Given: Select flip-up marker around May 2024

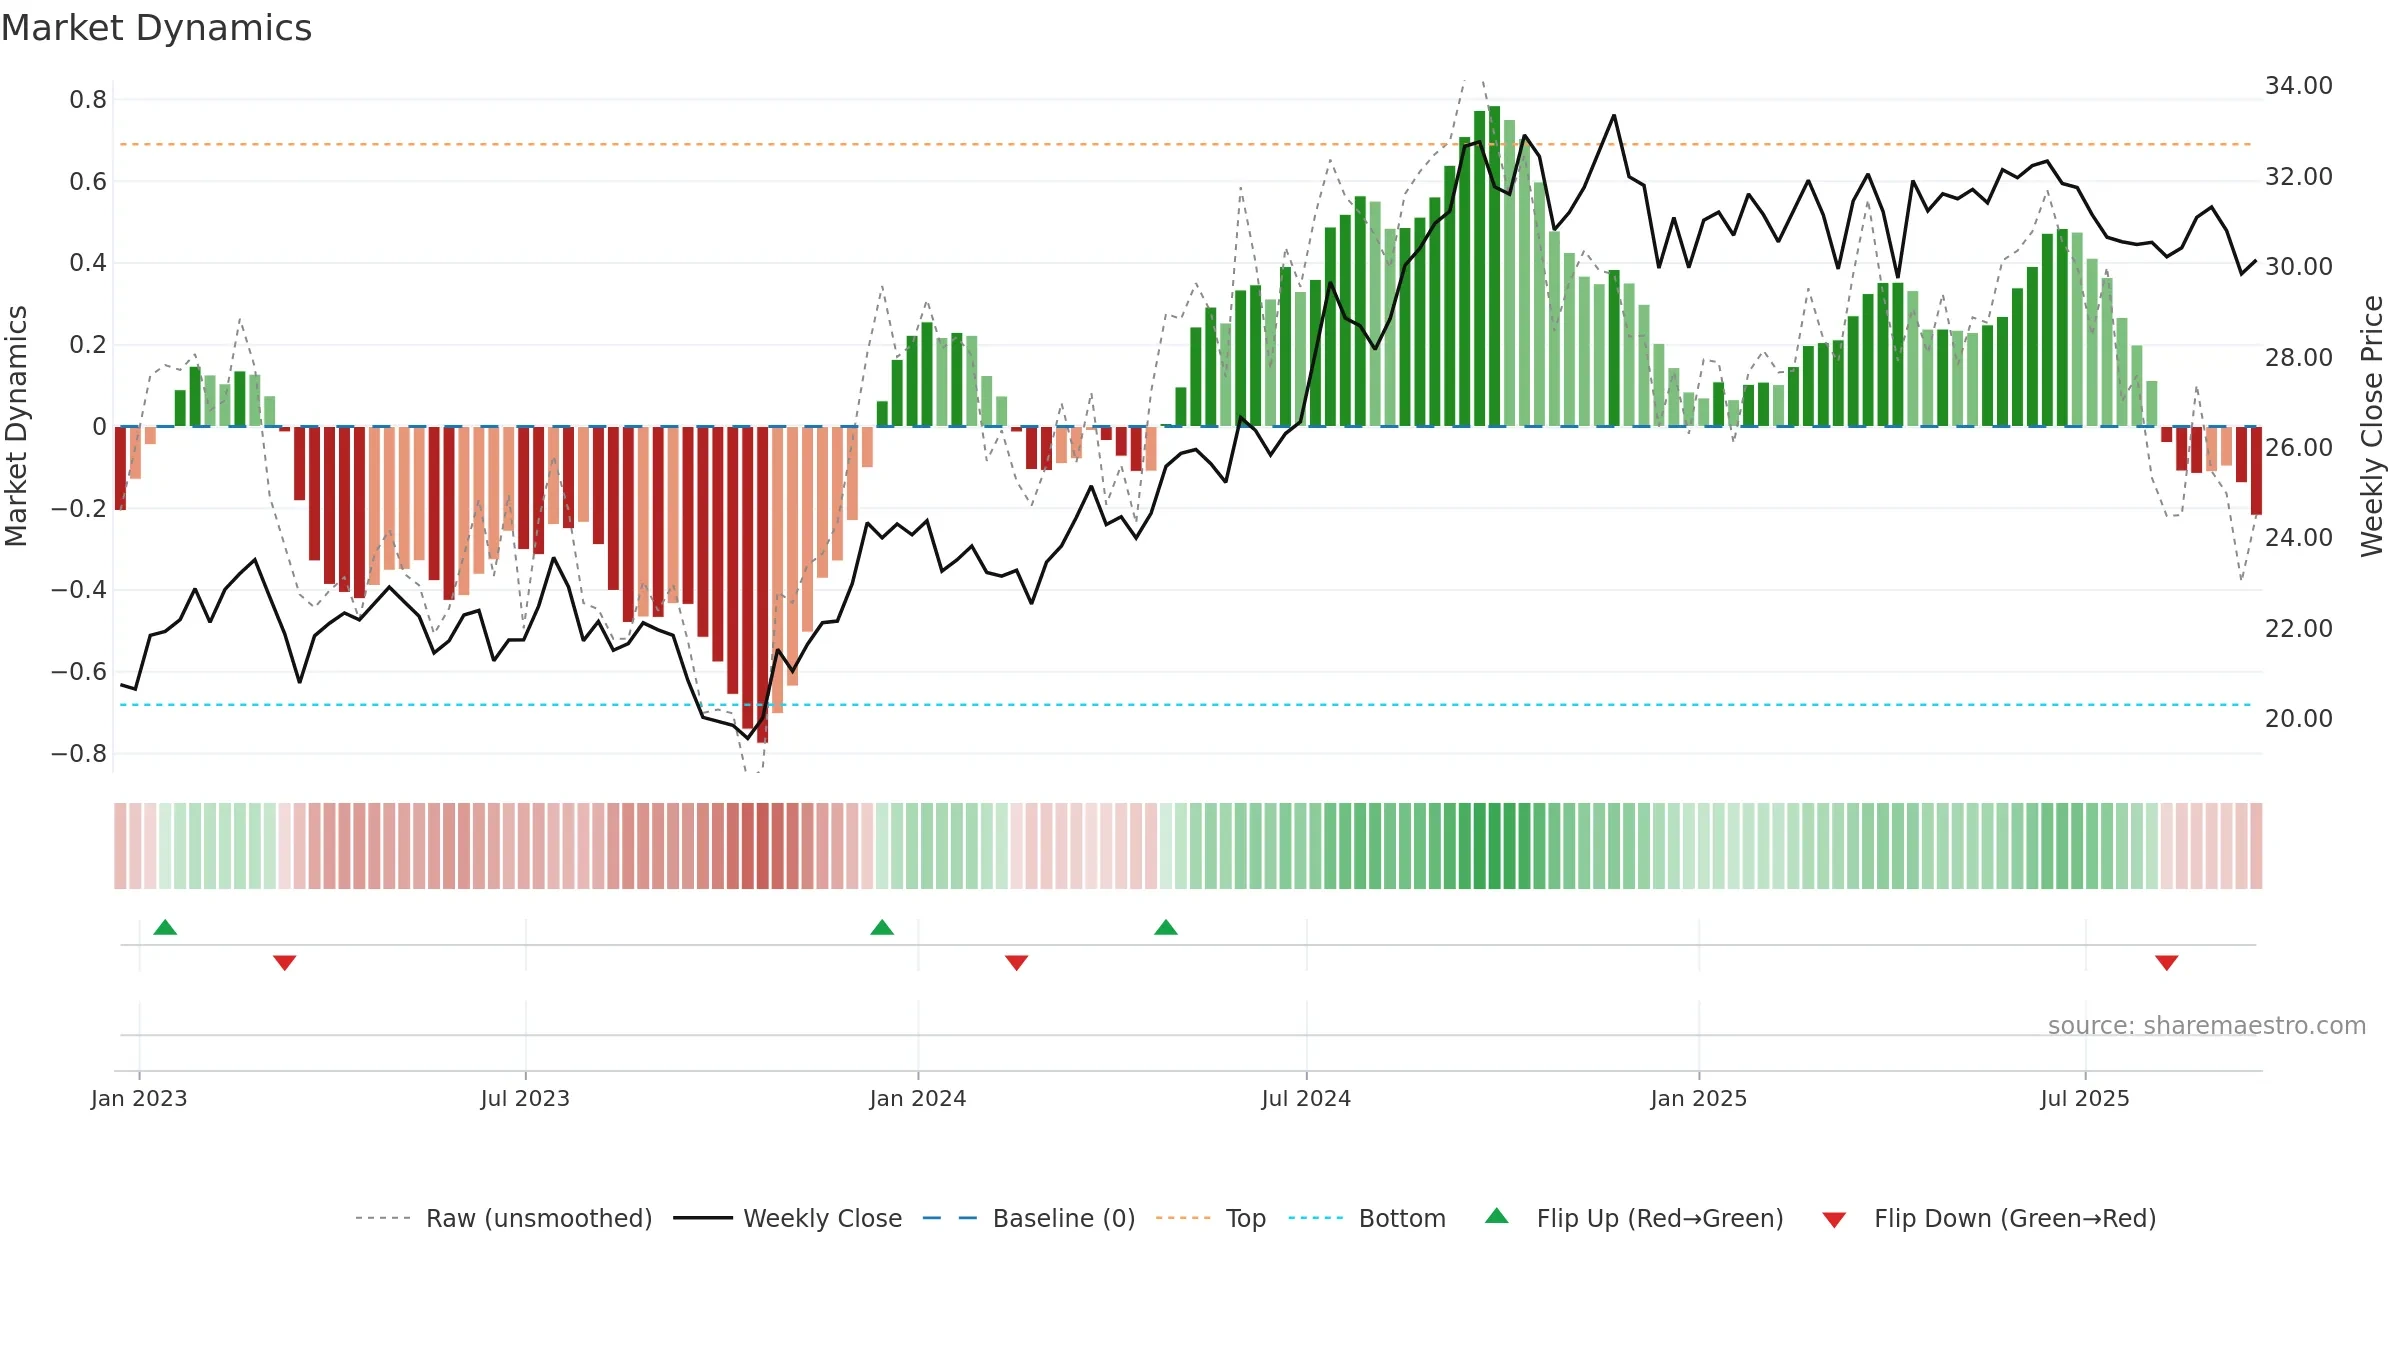Looking at the screenshot, I should (1166, 927).
